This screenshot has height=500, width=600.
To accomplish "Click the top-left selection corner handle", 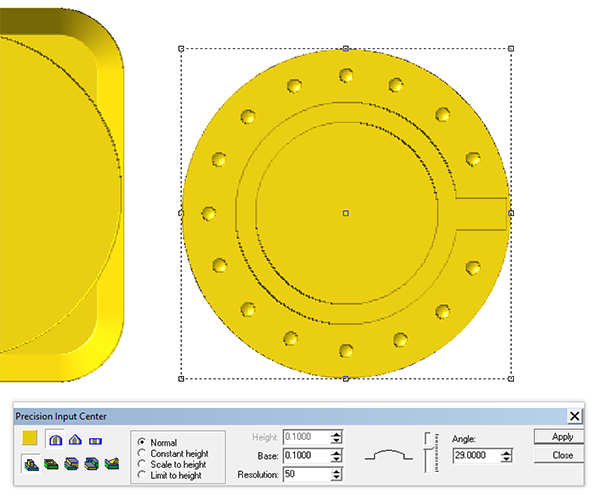I will (181, 49).
